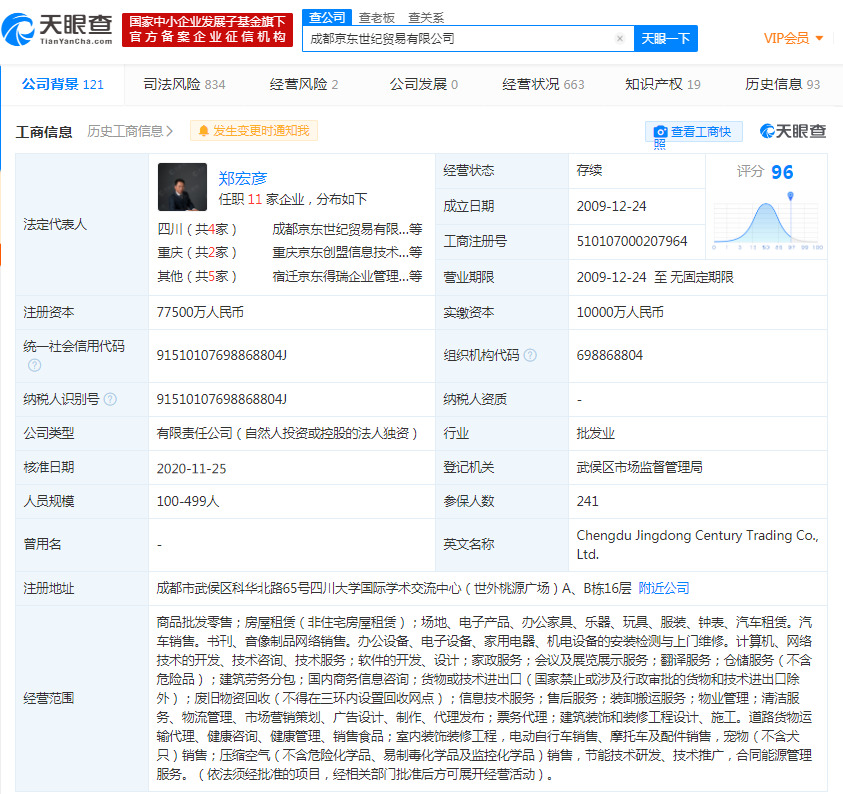Click the score distribution chart marker
The image size is (843, 794).
(790, 196)
